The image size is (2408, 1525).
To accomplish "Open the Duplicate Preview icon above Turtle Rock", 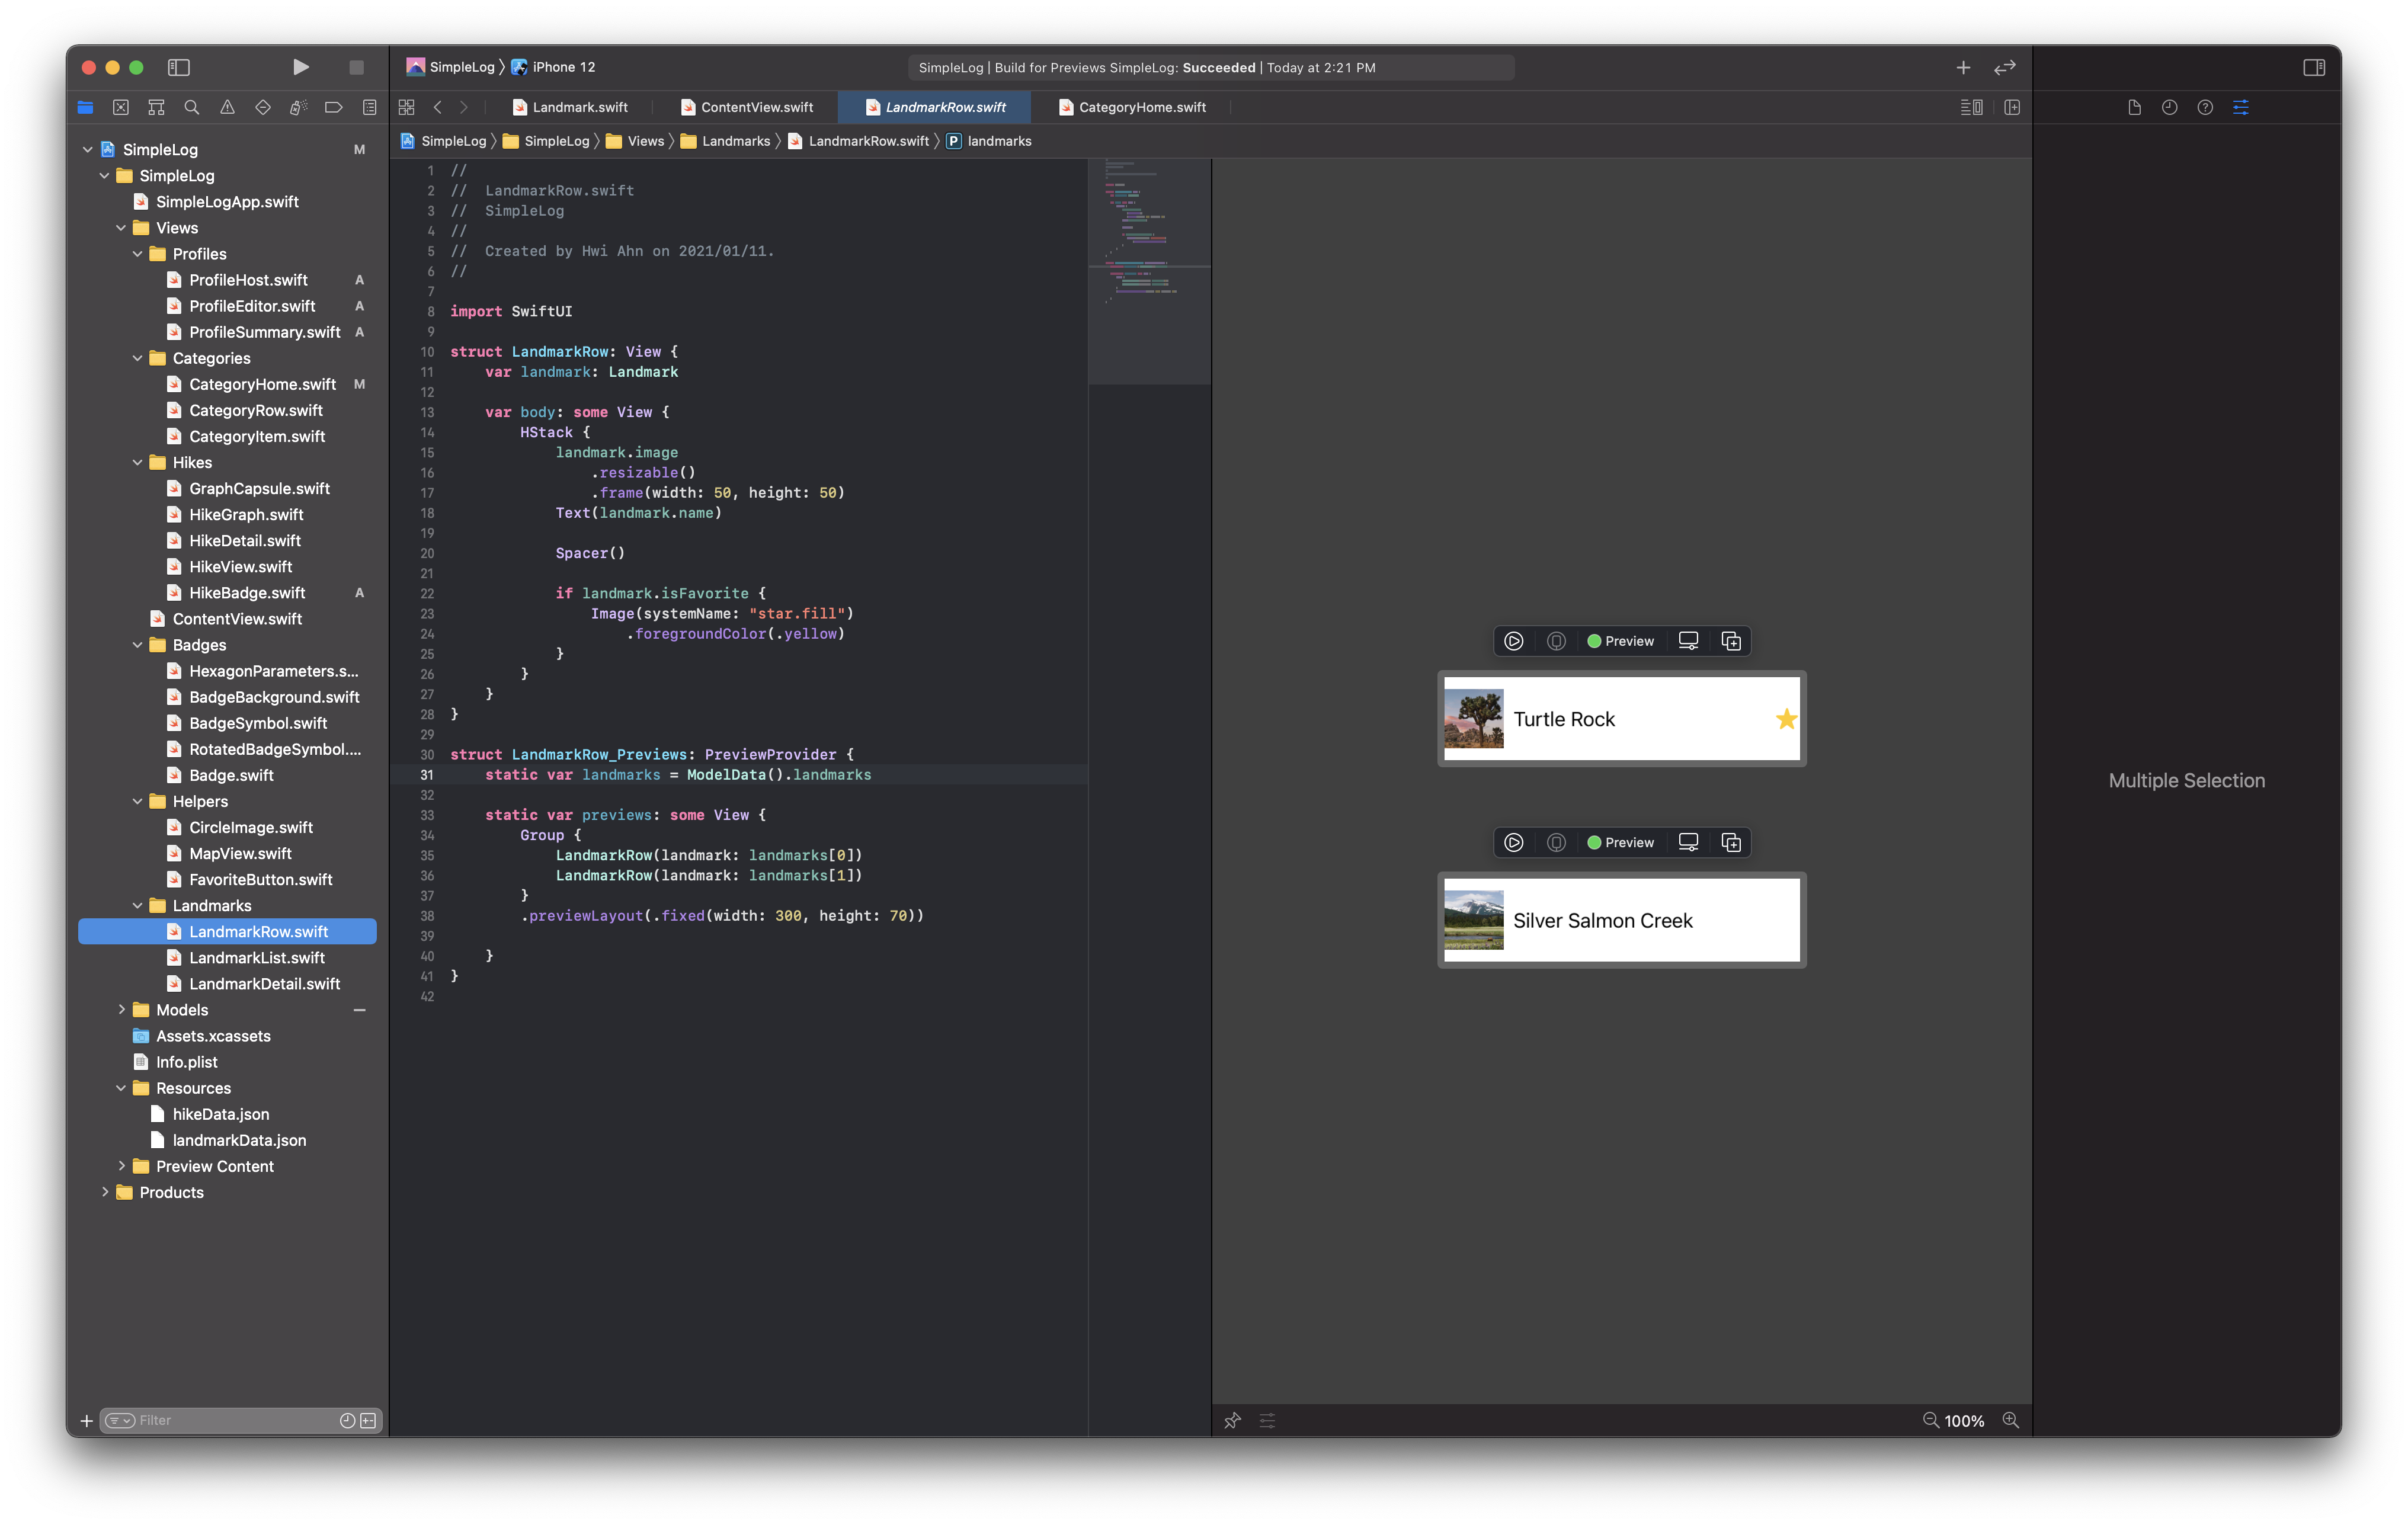I will coord(1731,641).
